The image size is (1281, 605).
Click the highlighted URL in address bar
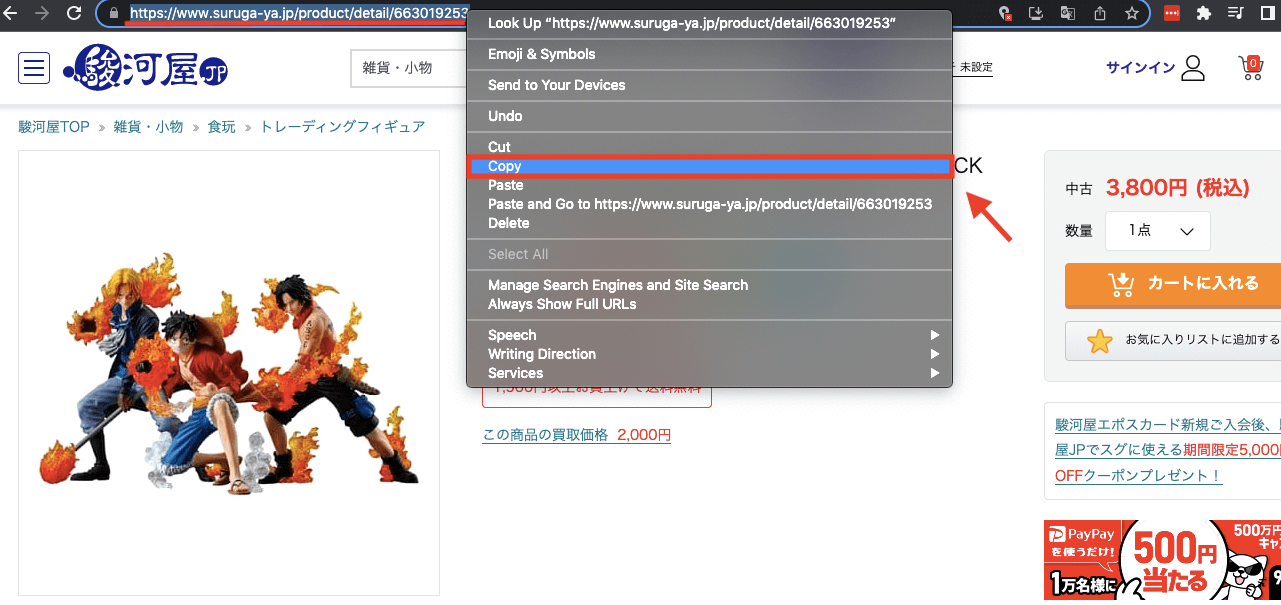pyautogui.click(x=300, y=14)
